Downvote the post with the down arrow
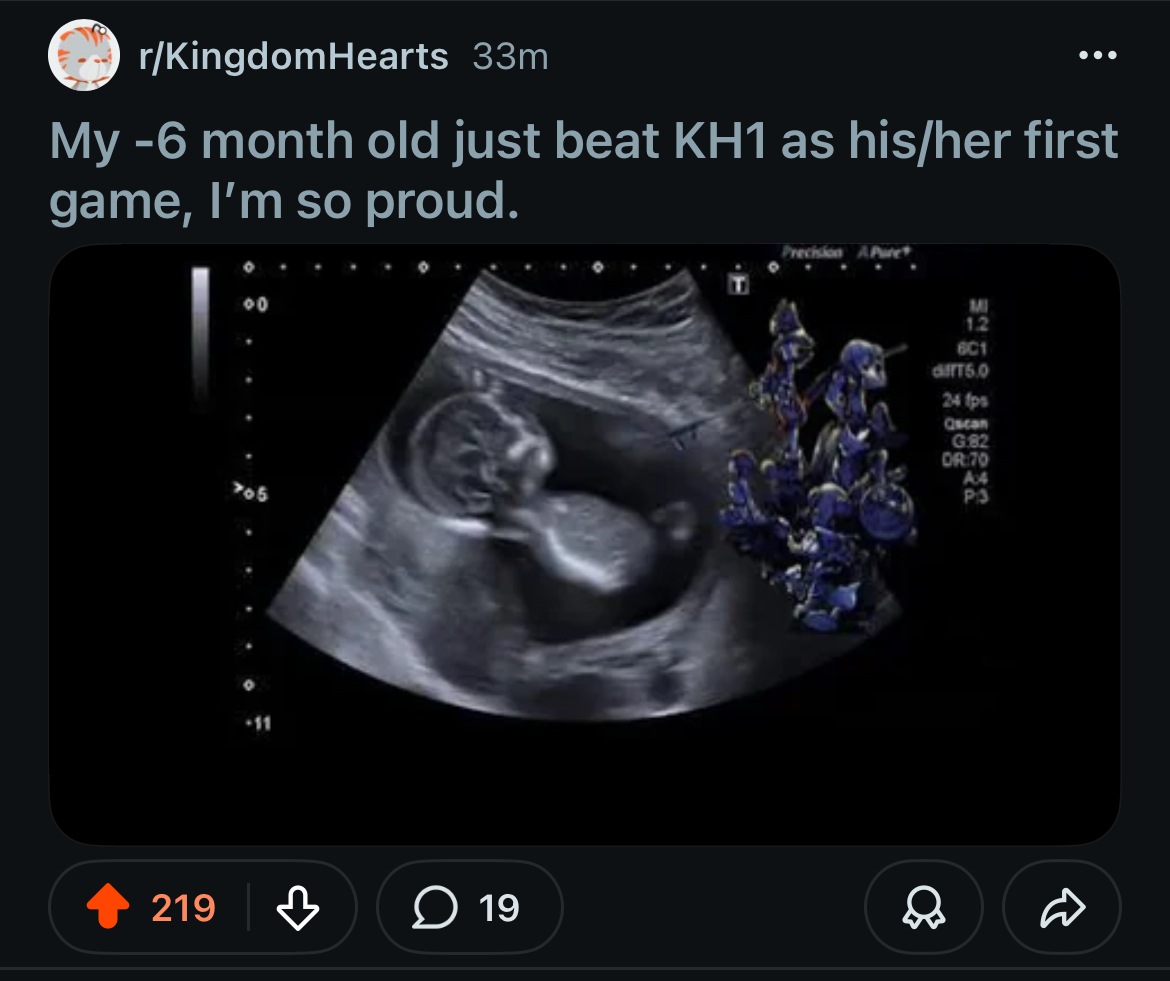 pyautogui.click(x=296, y=907)
